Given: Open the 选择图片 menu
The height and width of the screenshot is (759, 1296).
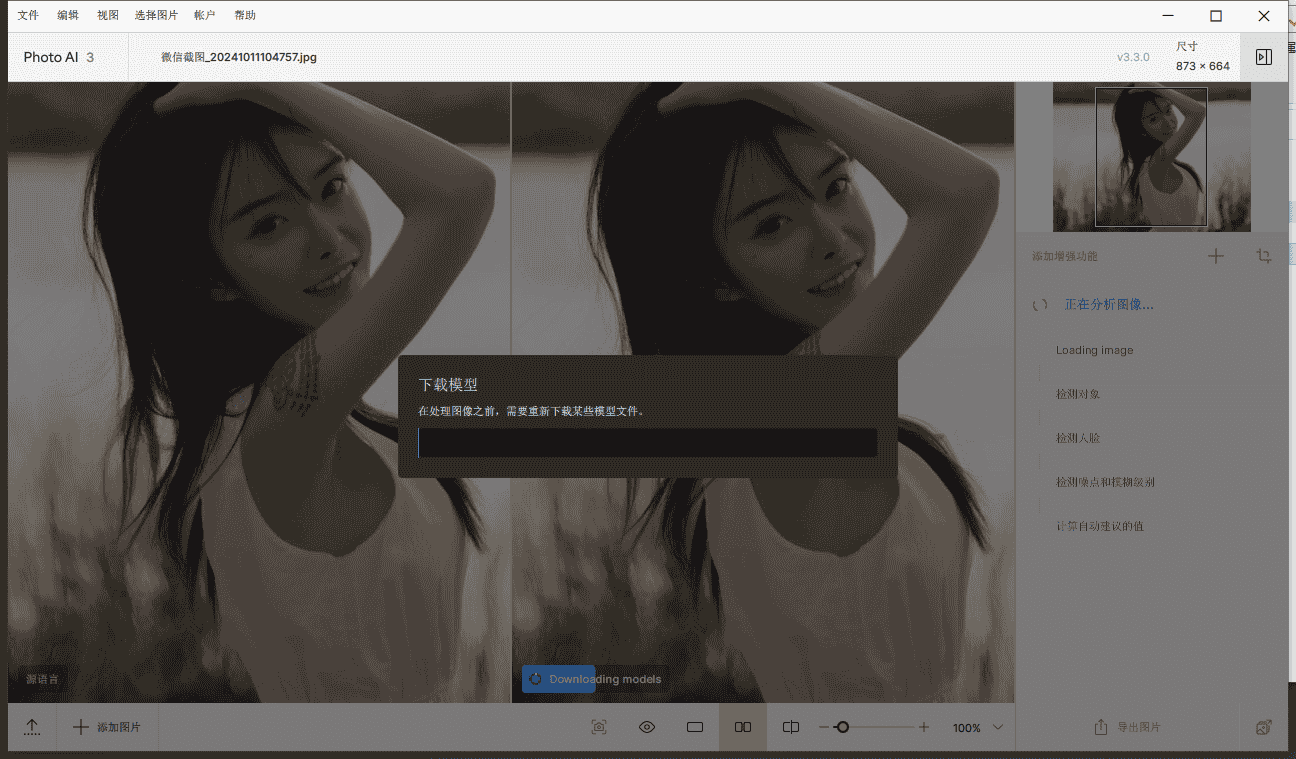Looking at the screenshot, I should tap(156, 15).
